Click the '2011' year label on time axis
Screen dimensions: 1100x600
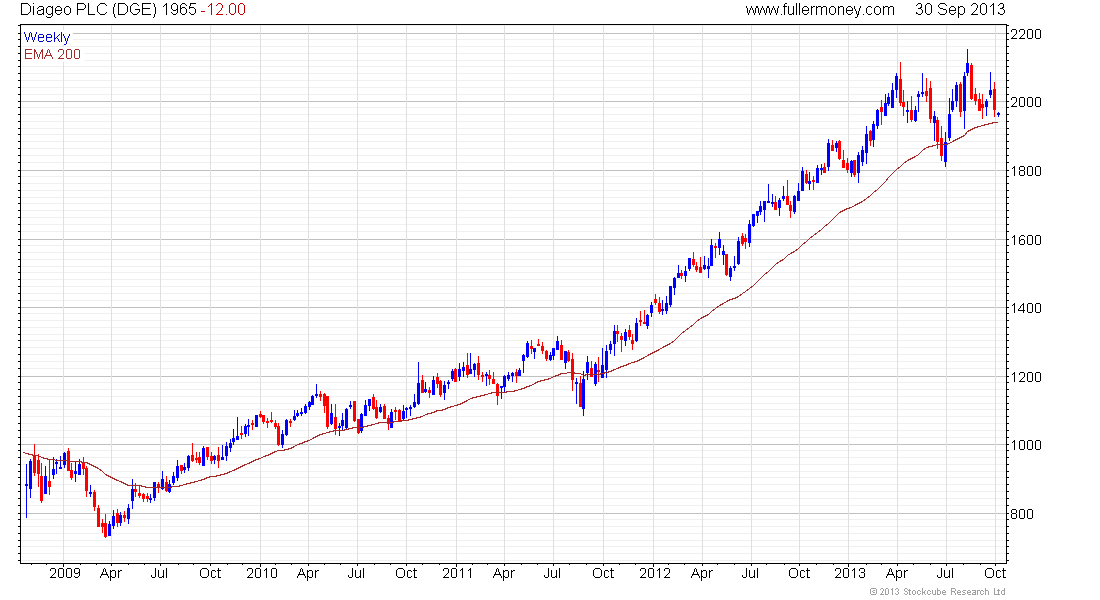pyautogui.click(x=457, y=573)
